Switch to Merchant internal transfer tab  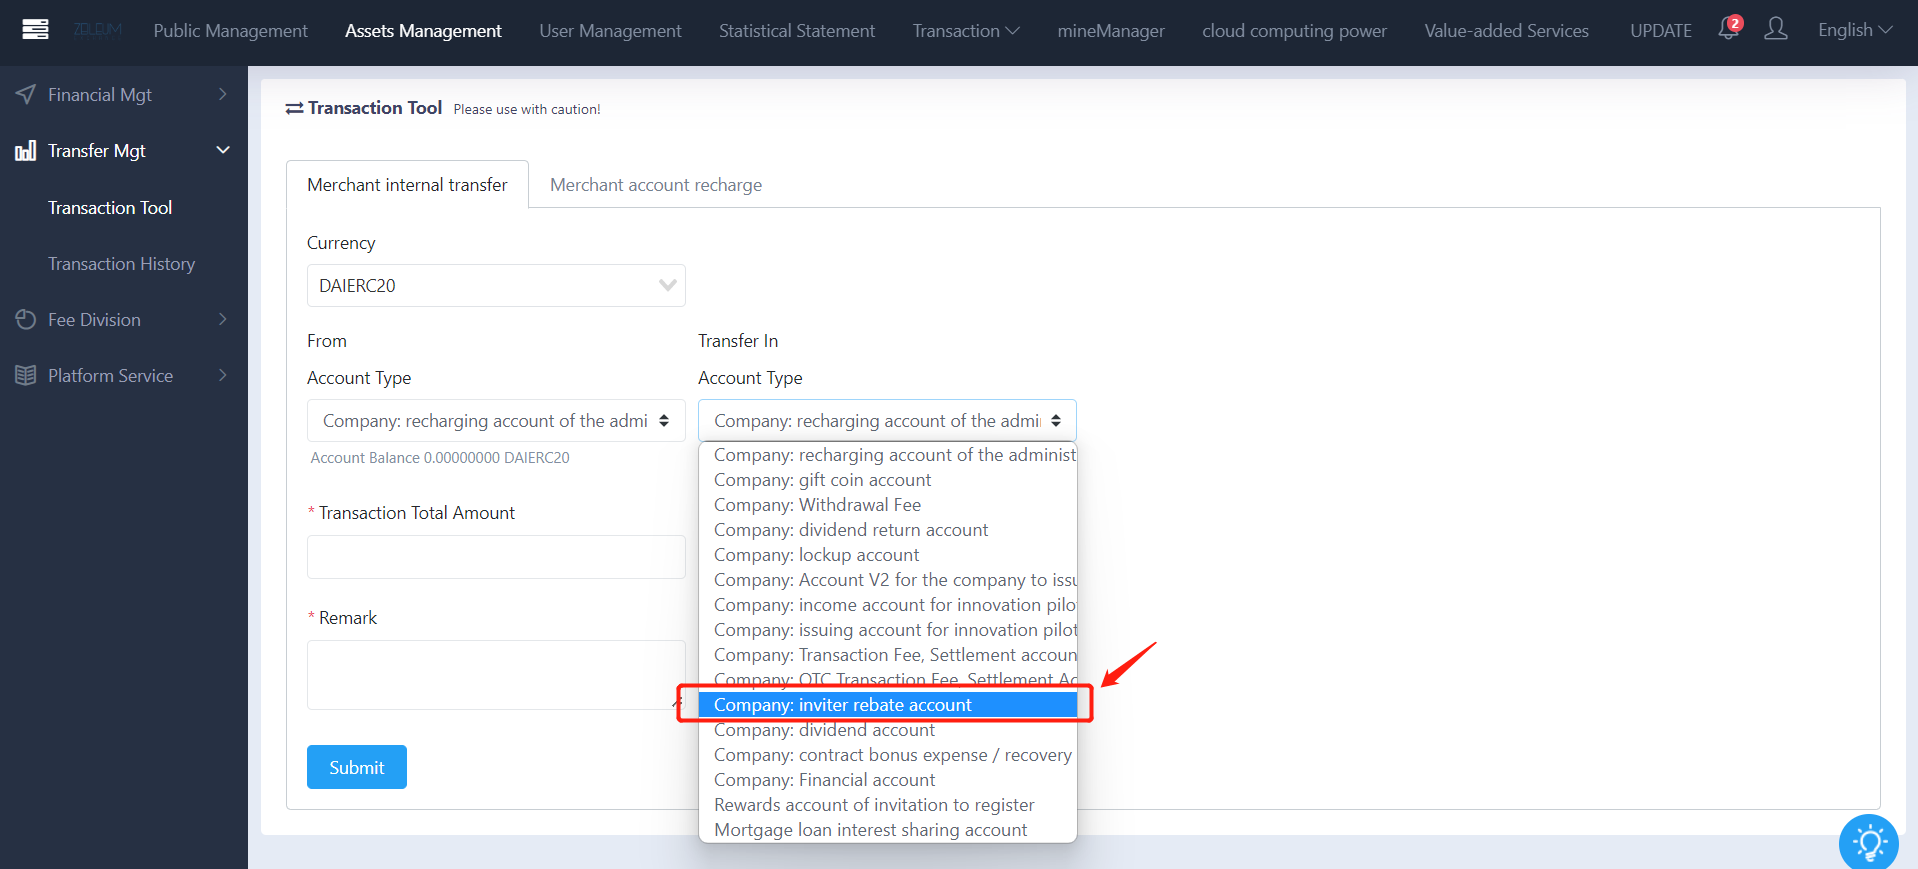pos(407,185)
